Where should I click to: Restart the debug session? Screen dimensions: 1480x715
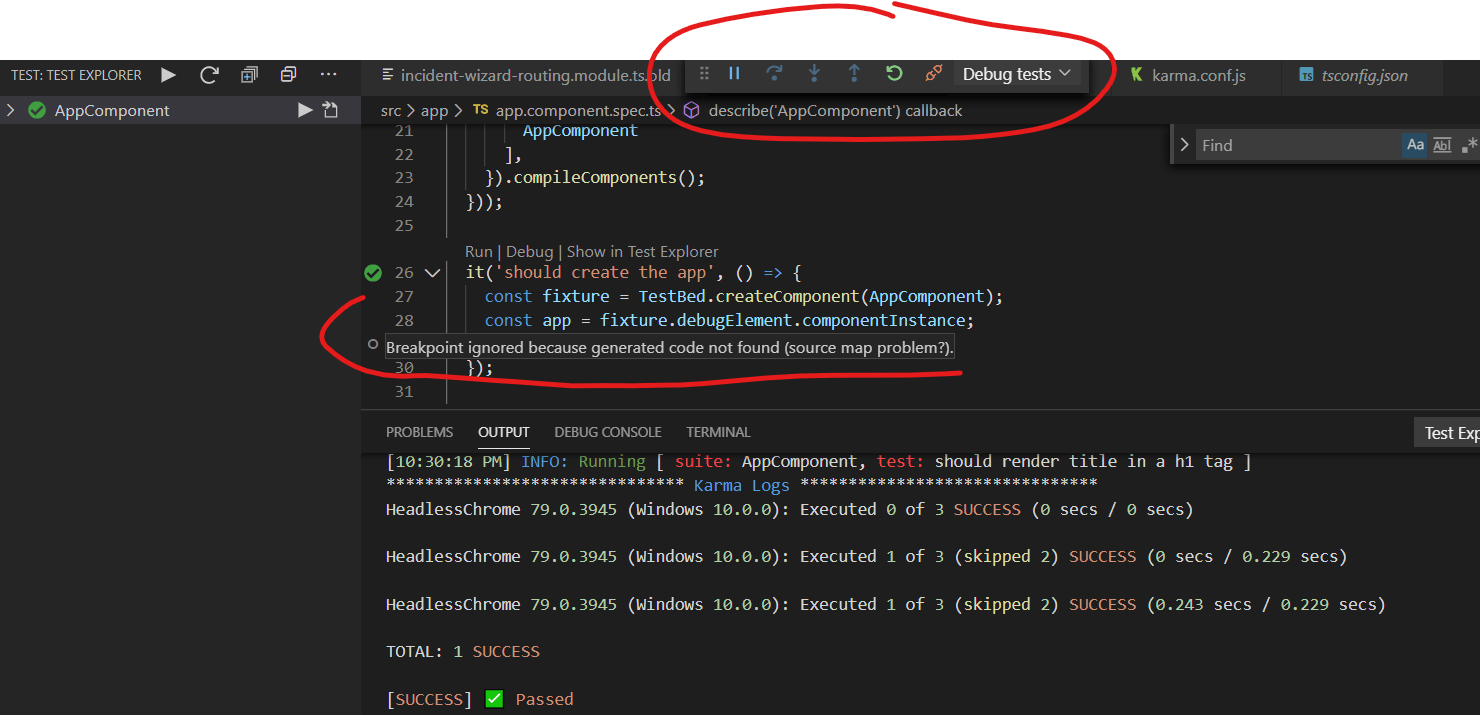click(894, 74)
